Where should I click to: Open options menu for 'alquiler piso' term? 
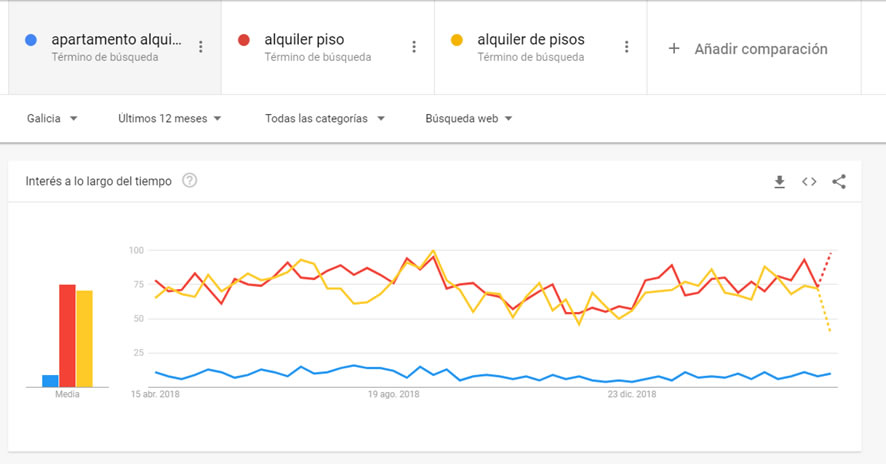point(414,47)
